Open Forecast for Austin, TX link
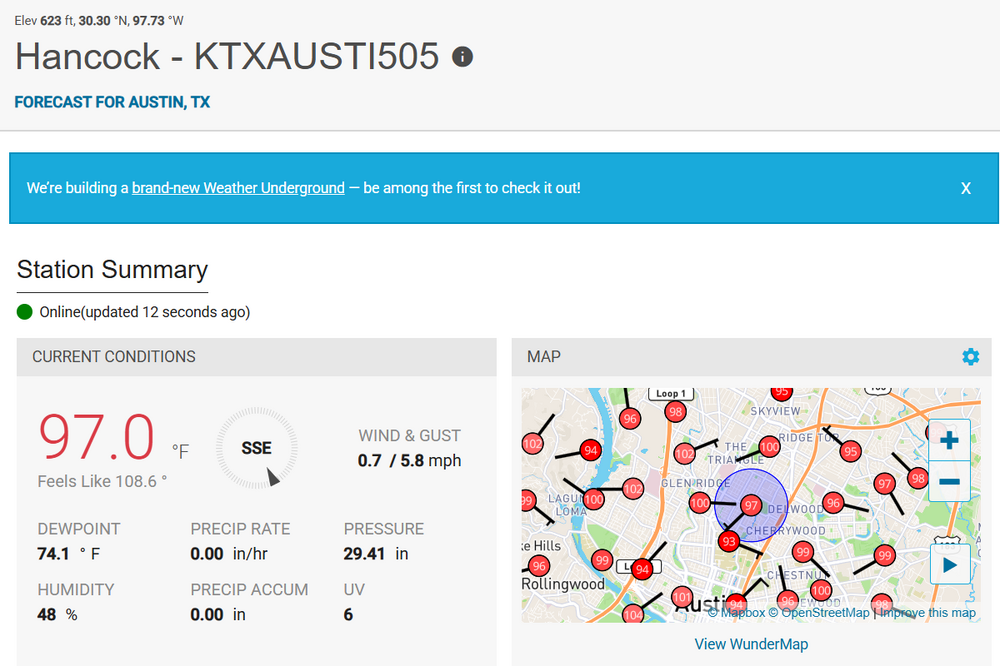Screen dimensions: 1000x666 (112, 102)
